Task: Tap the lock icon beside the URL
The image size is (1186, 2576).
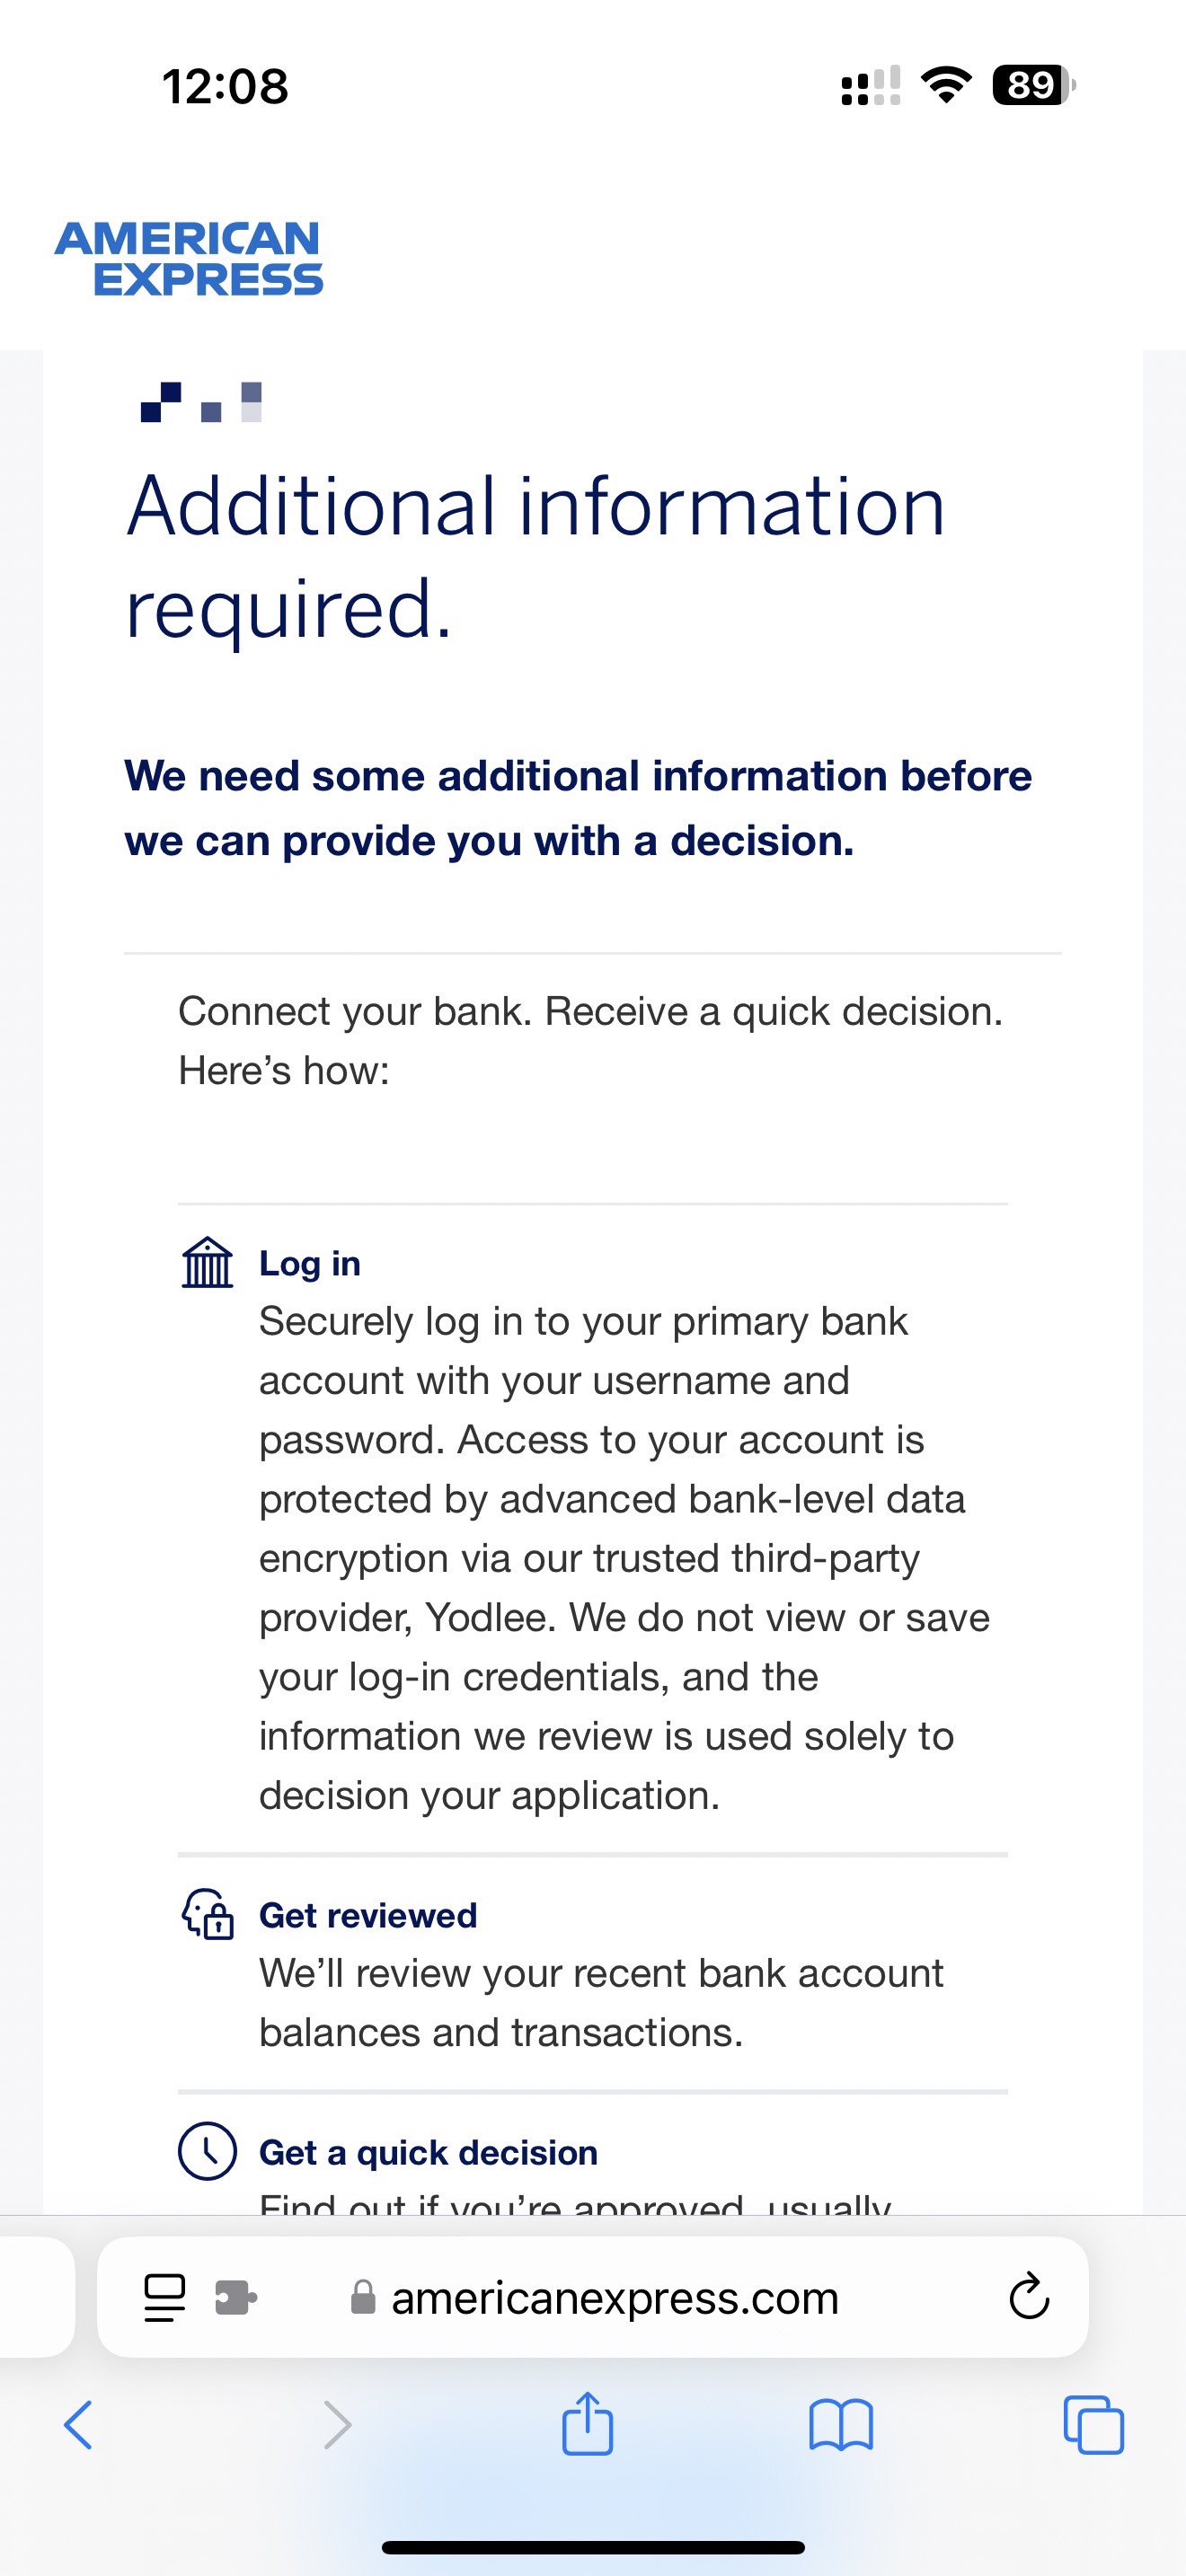Action: point(363,2297)
